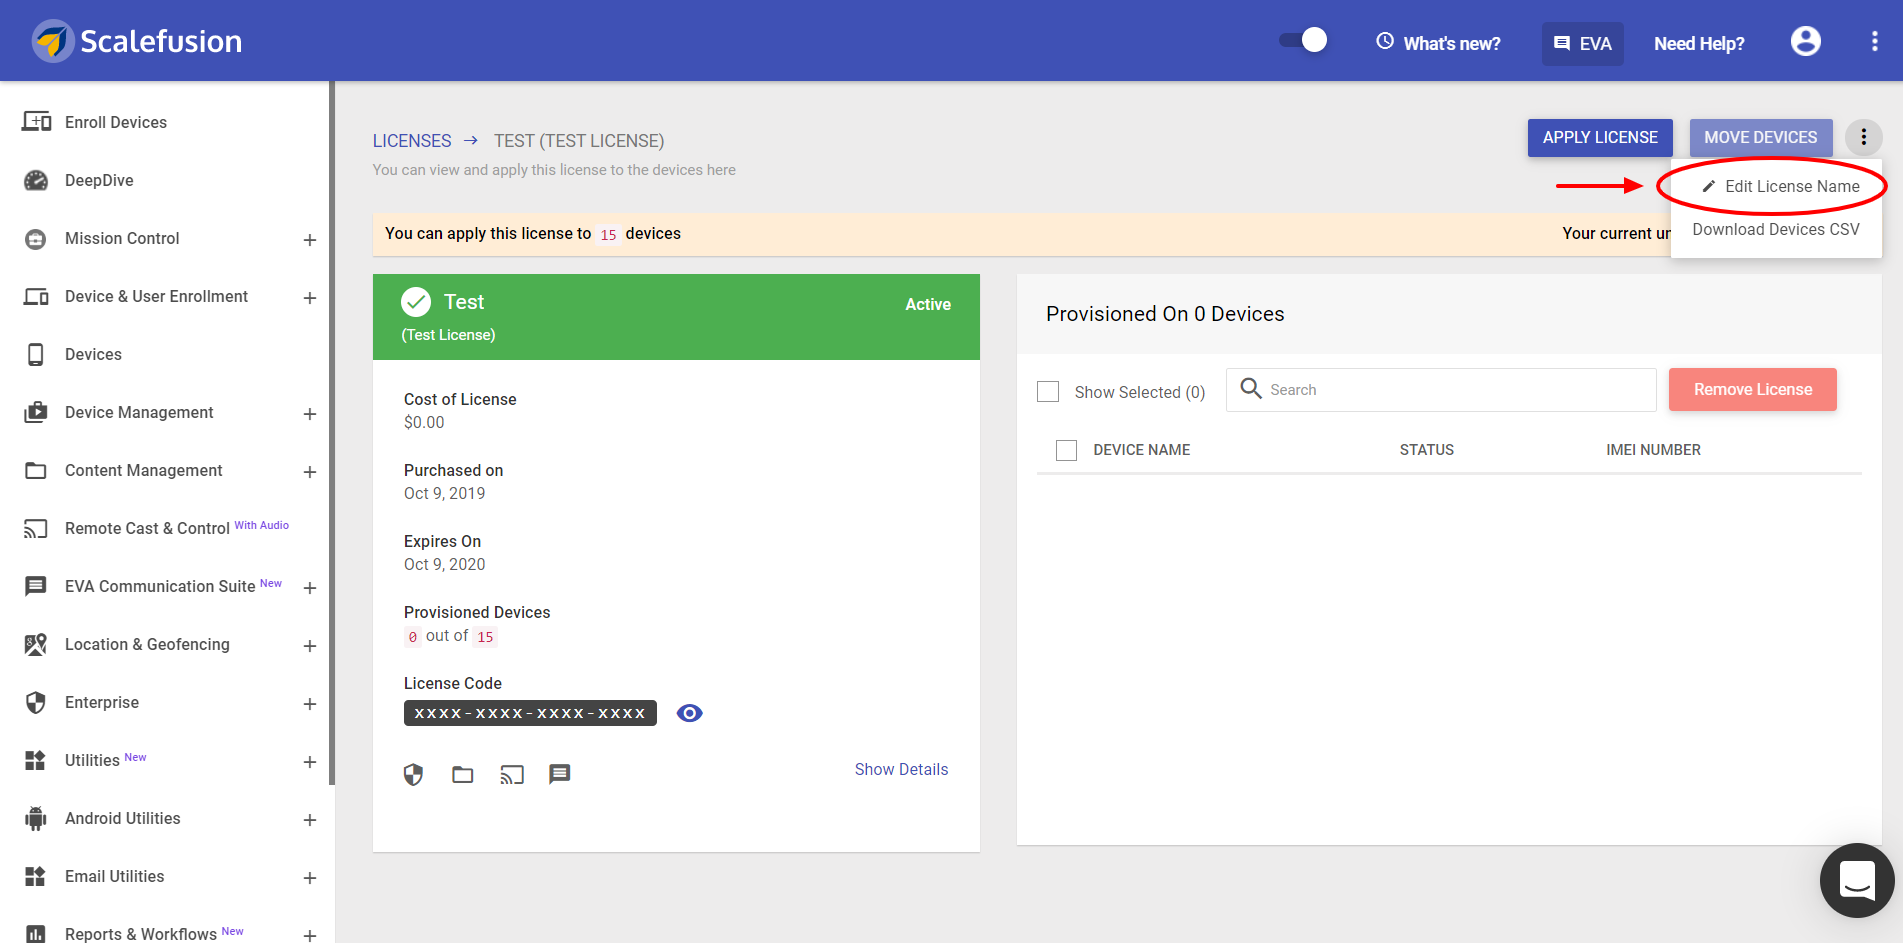1903x943 pixels.
Task: Open the EVA button in header
Action: pyautogui.click(x=1583, y=43)
